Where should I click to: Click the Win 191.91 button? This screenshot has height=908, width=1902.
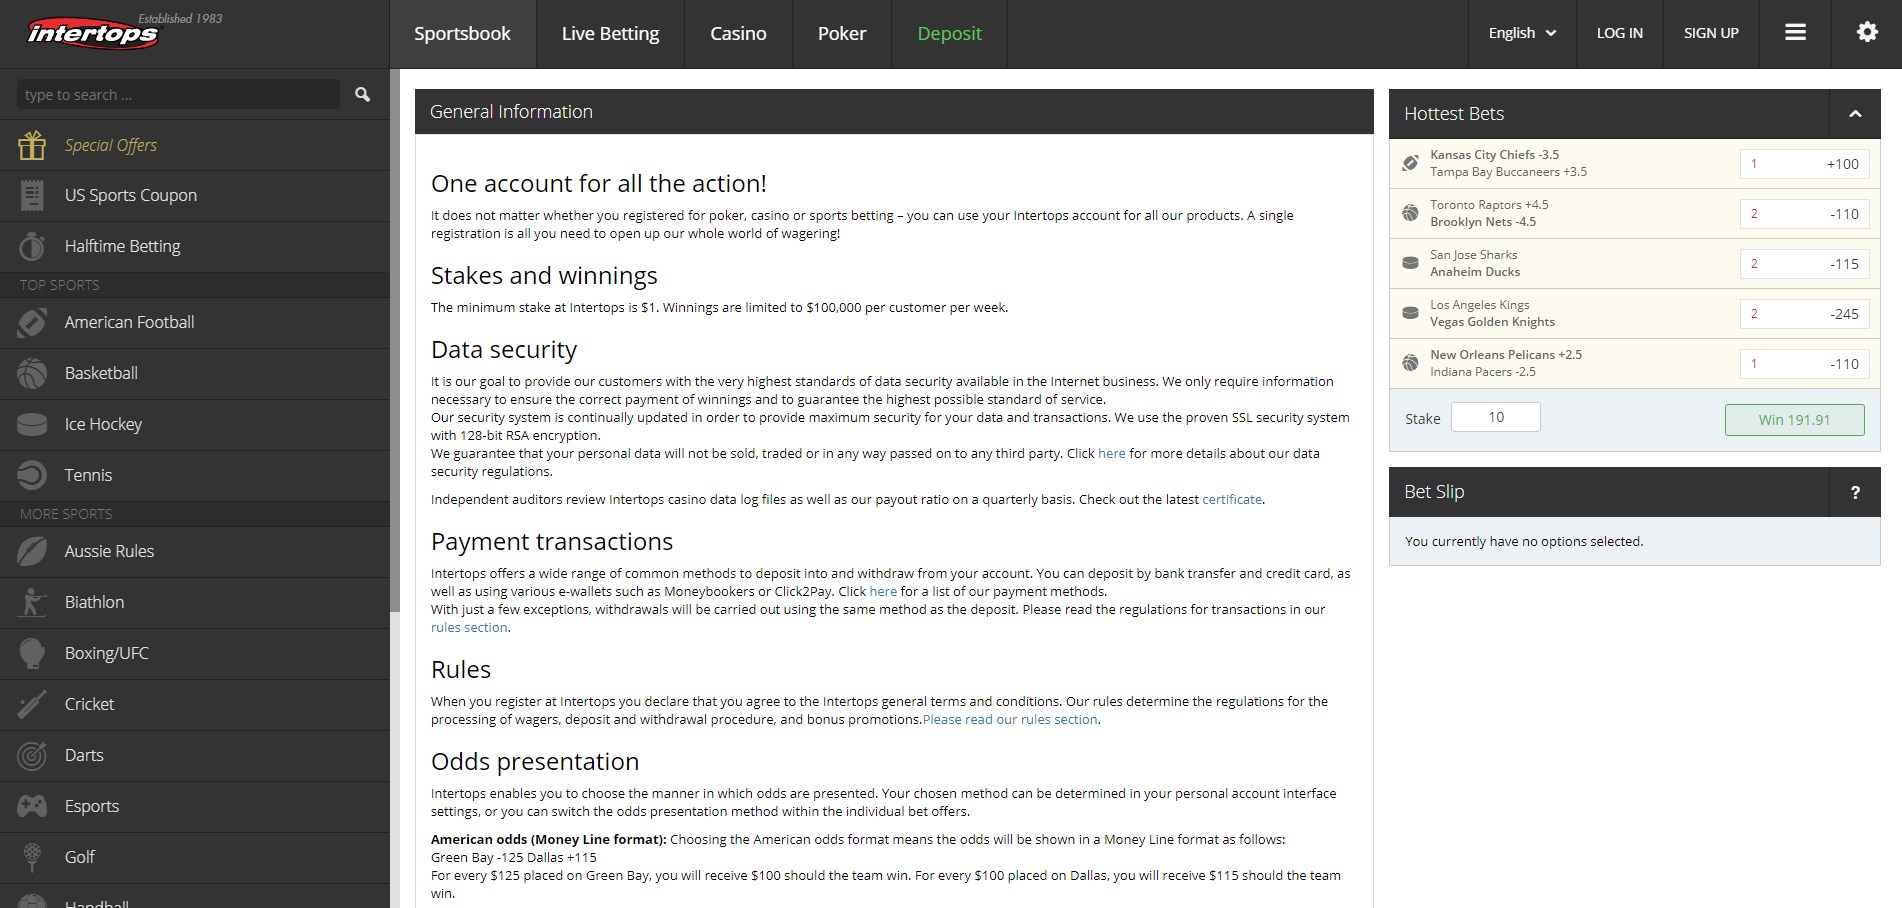coord(1794,420)
